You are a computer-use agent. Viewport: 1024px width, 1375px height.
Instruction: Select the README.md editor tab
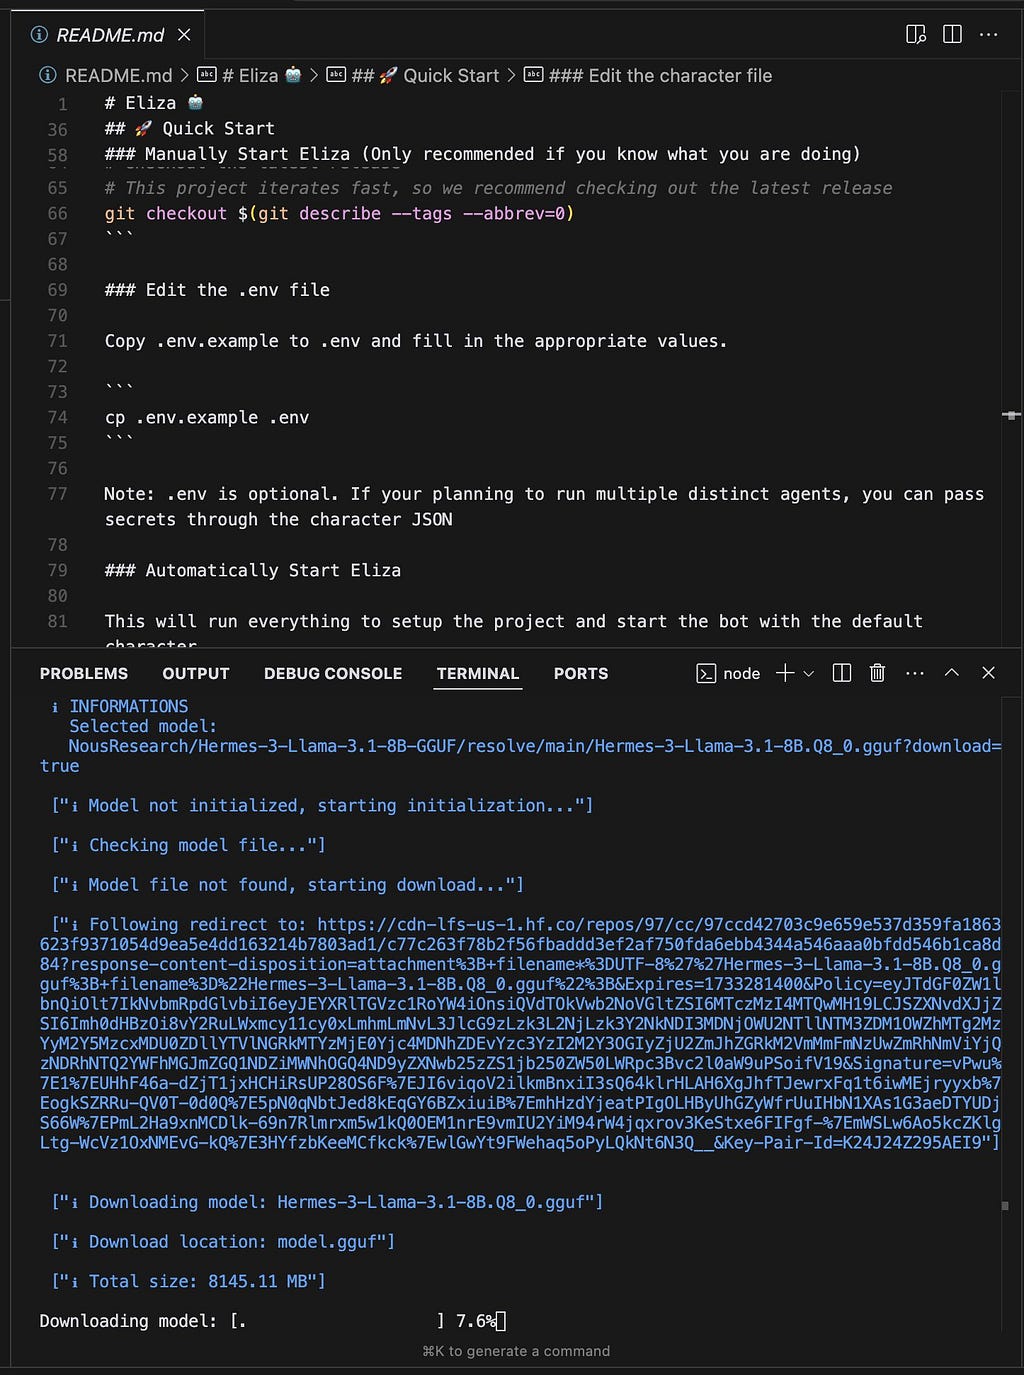point(108,35)
